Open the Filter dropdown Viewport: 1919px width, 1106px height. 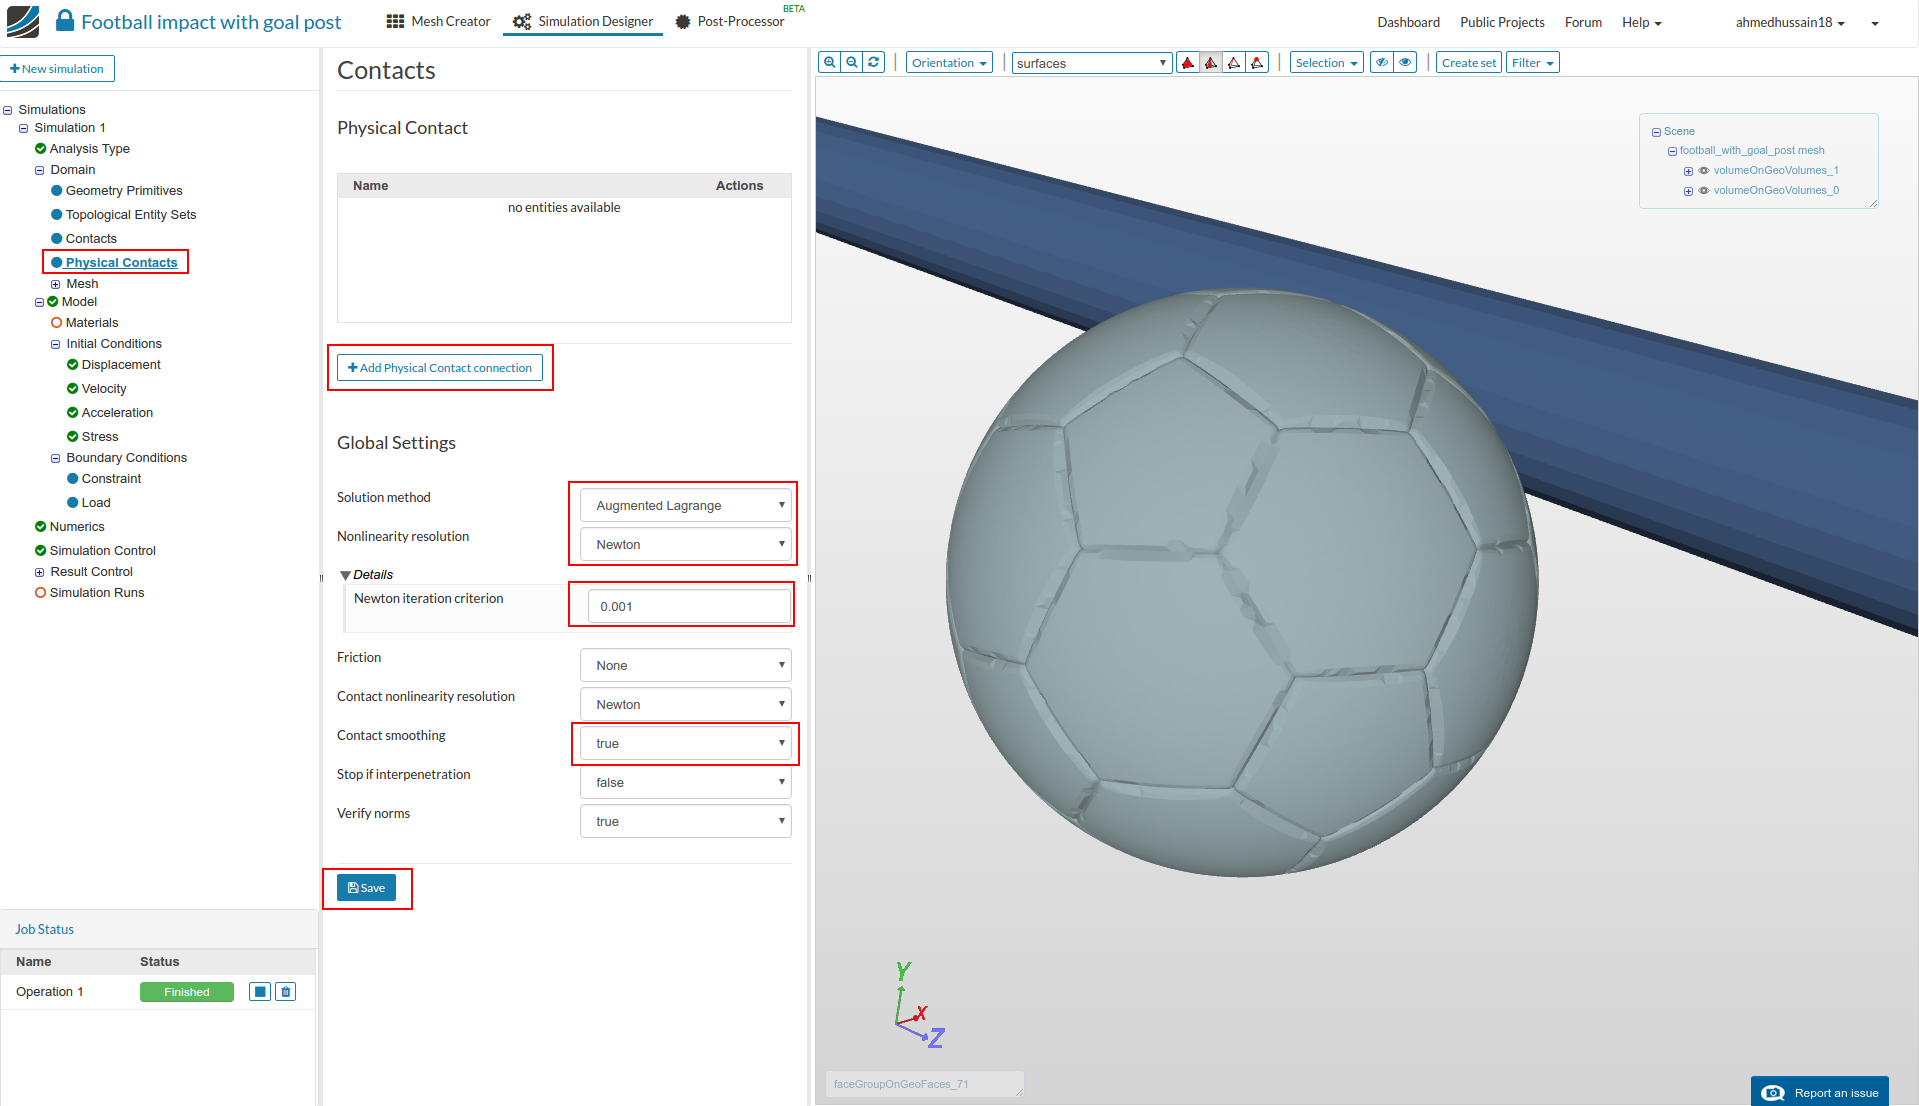1532,63
